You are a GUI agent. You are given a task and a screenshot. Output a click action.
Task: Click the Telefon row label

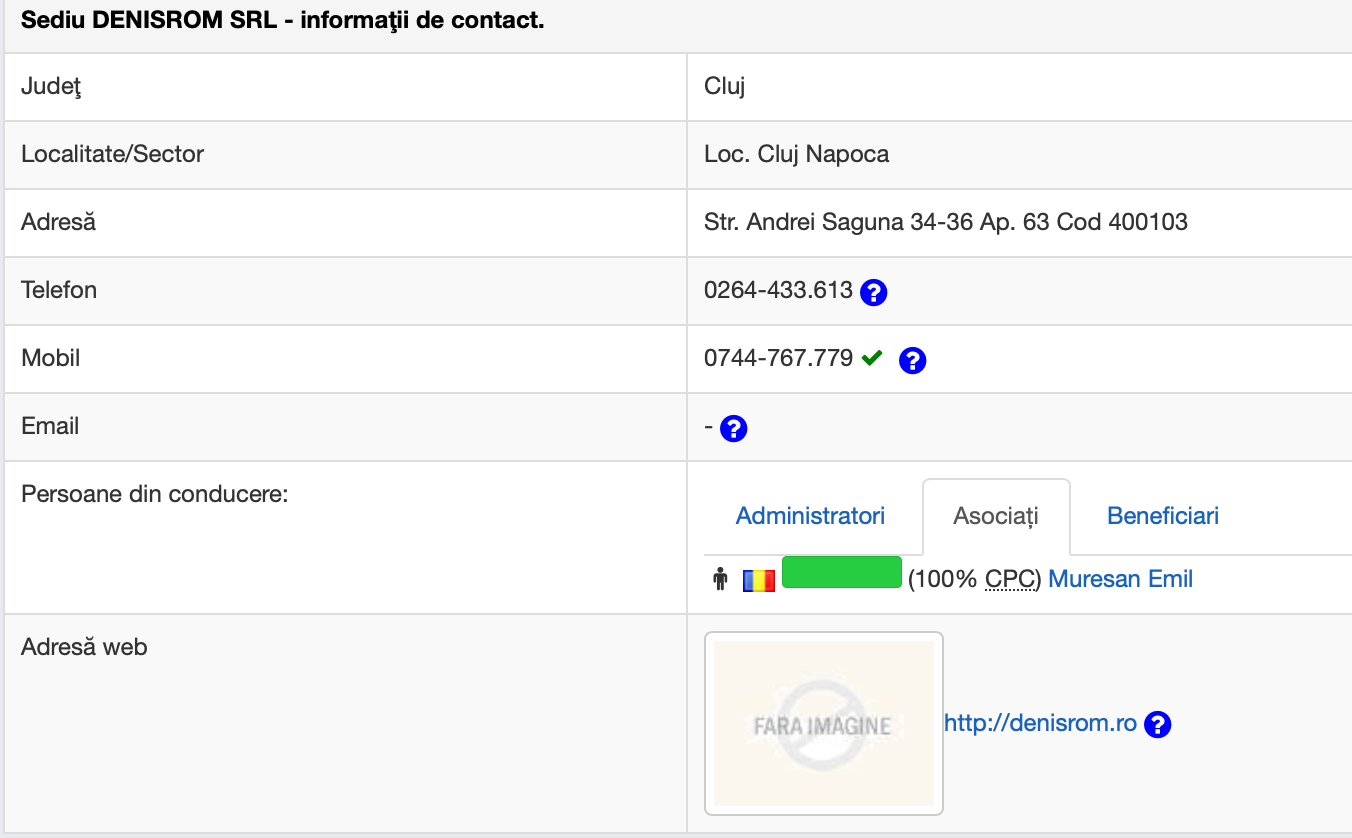[x=59, y=290]
